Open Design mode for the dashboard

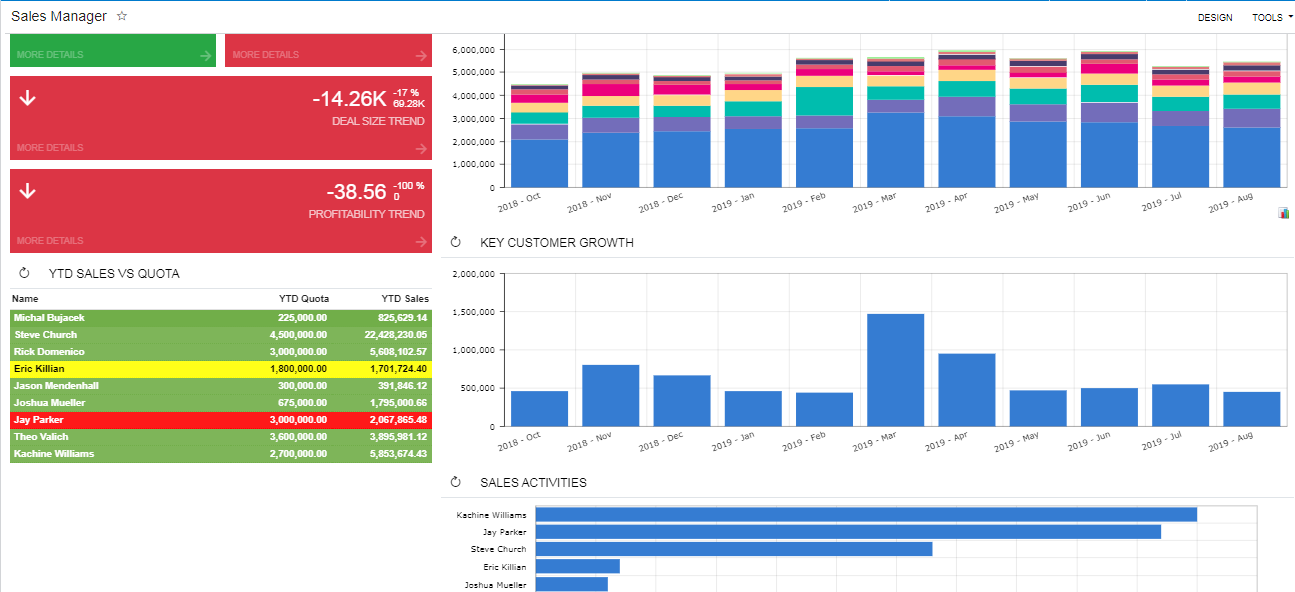coord(1214,18)
